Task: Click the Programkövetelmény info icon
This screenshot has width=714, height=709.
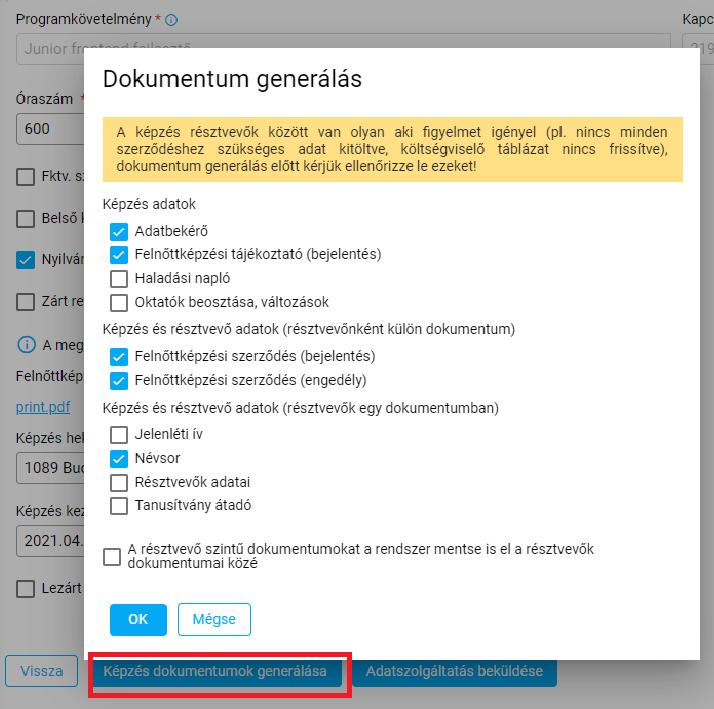Action: coord(172,20)
